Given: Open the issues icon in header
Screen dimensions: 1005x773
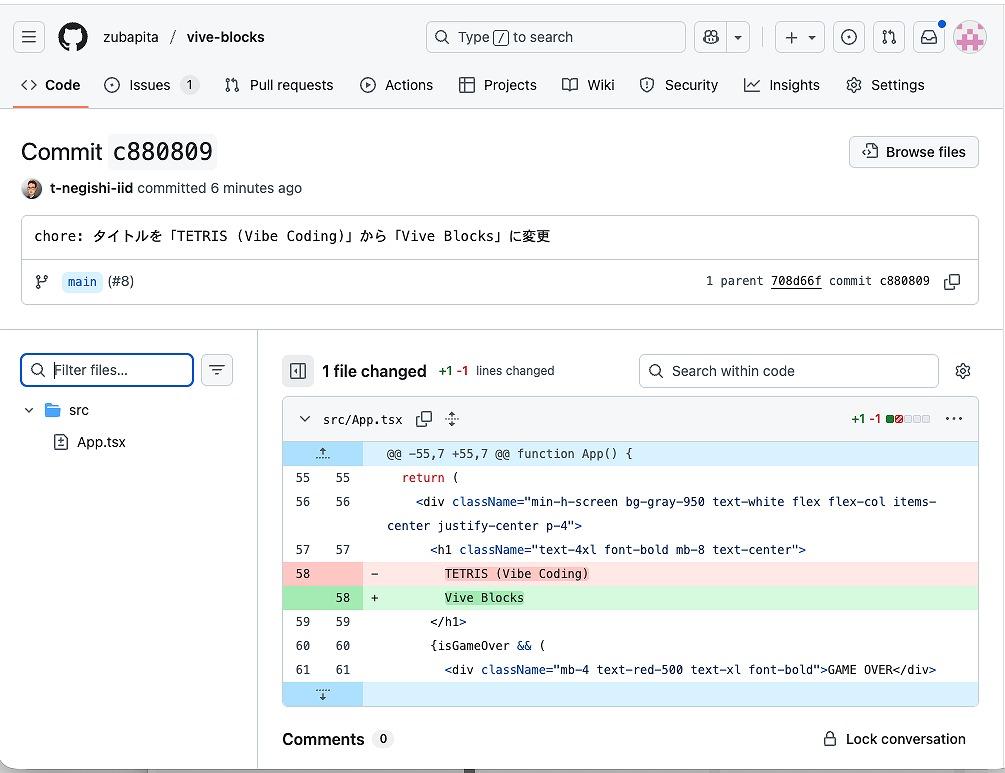Looking at the screenshot, I should coord(849,37).
